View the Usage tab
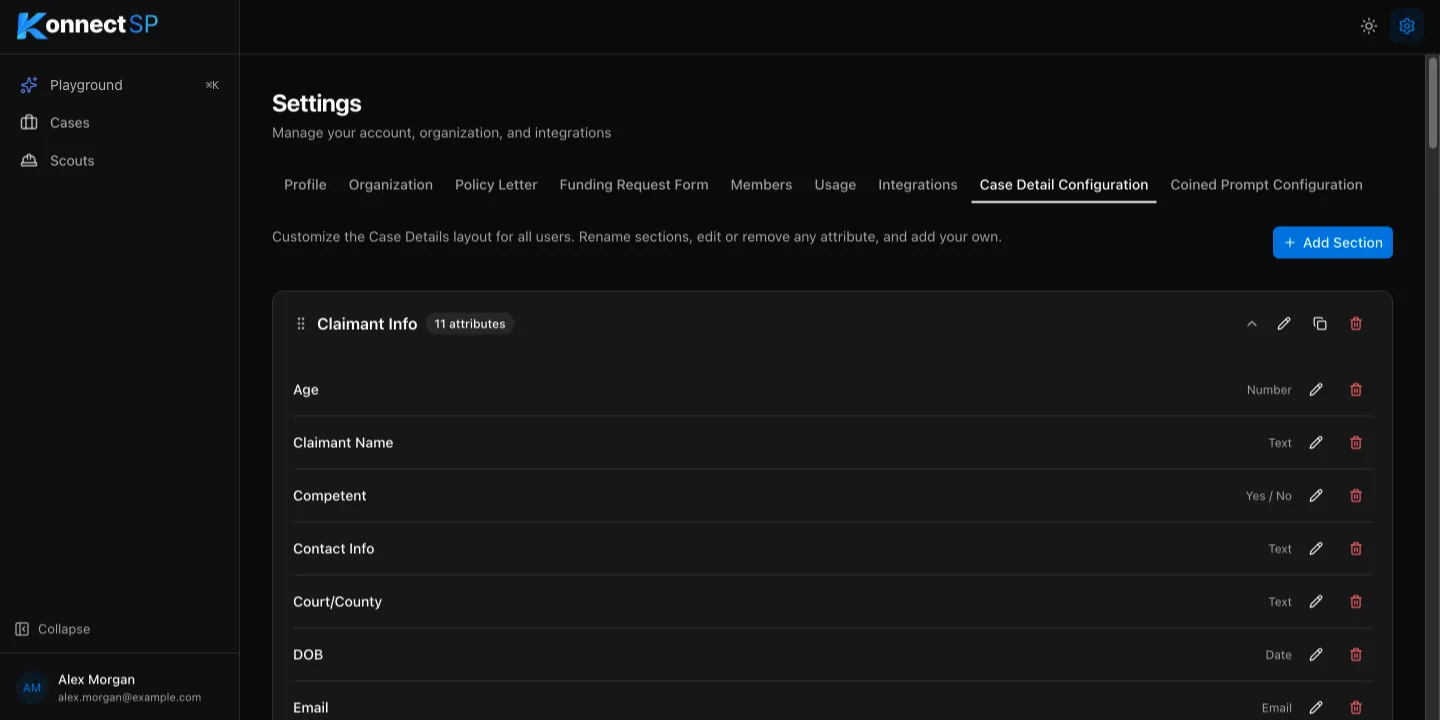The image size is (1440, 720). pos(835,185)
